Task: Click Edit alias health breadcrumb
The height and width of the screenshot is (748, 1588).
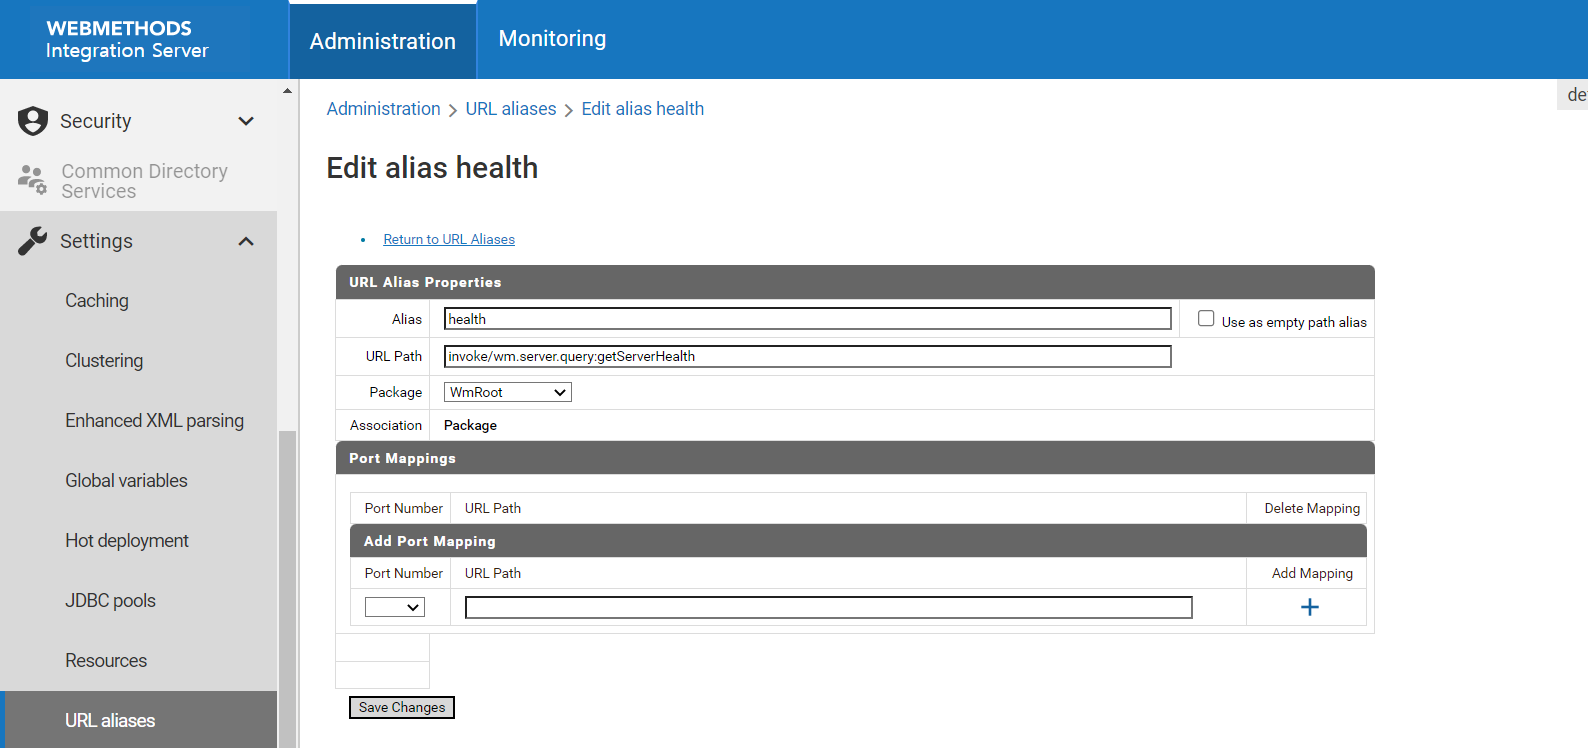Action: tap(643, 109)
